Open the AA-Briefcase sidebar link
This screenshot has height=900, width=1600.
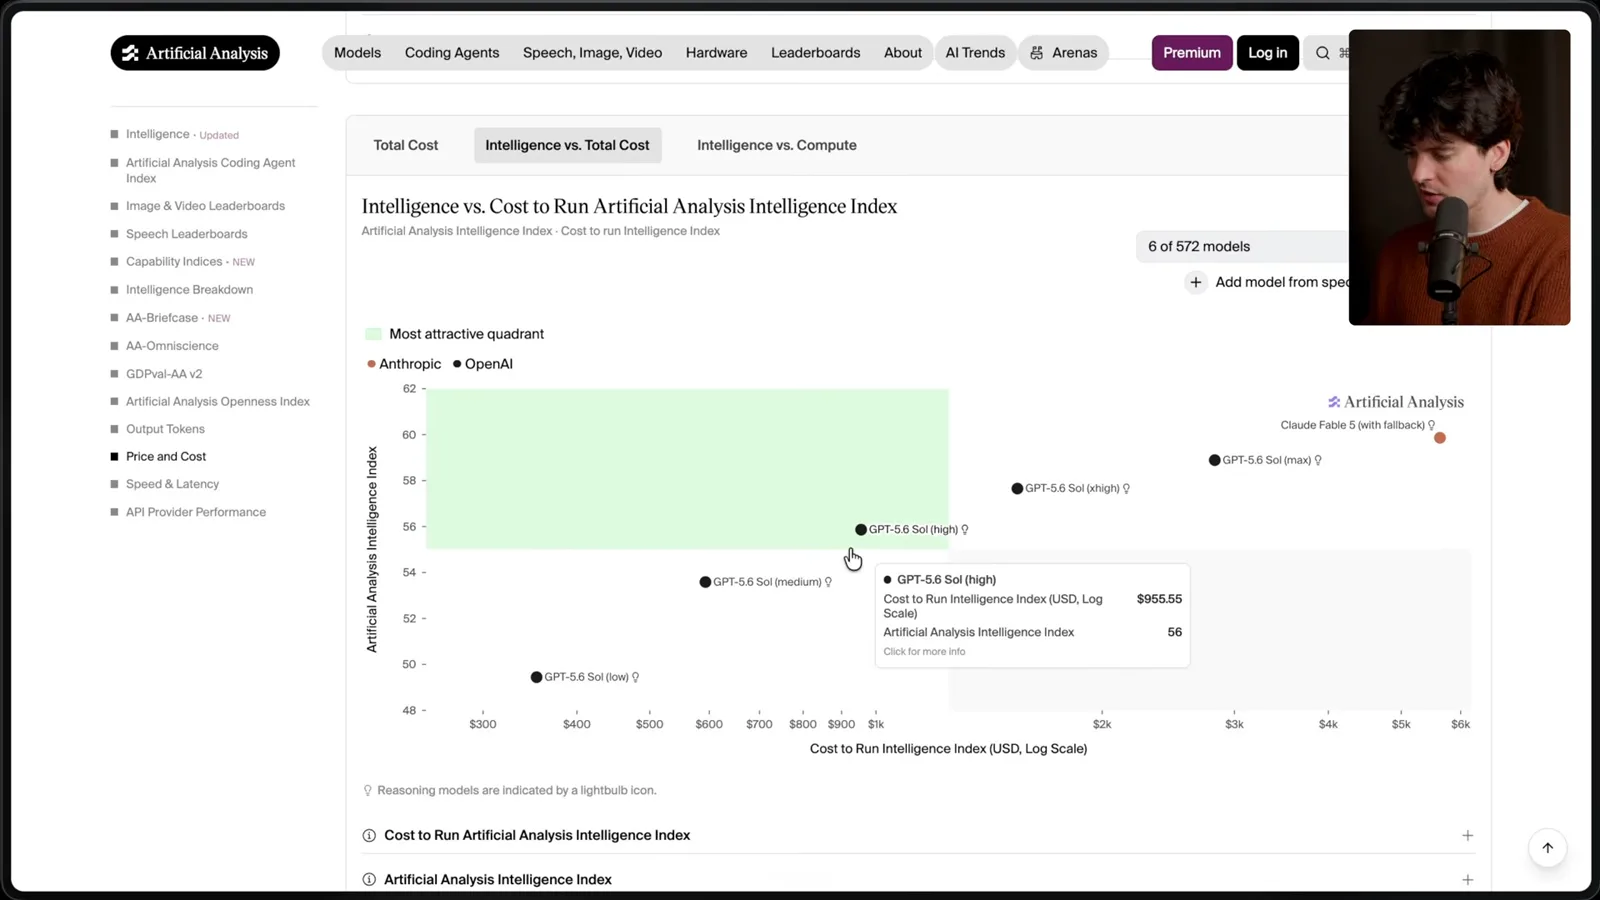point(162,318)
